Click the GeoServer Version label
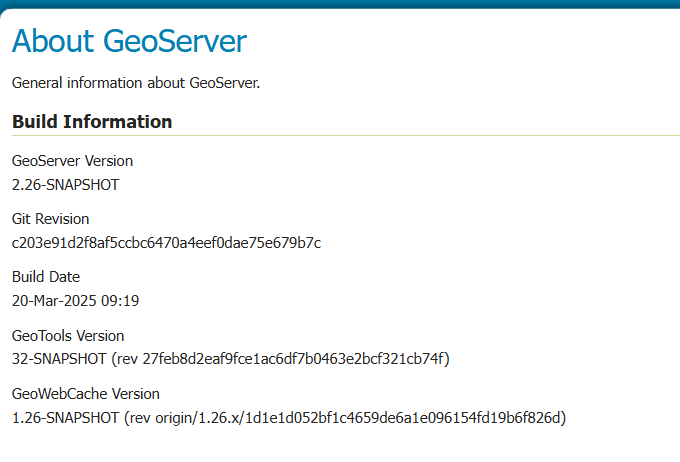 [x=72, y=161]
